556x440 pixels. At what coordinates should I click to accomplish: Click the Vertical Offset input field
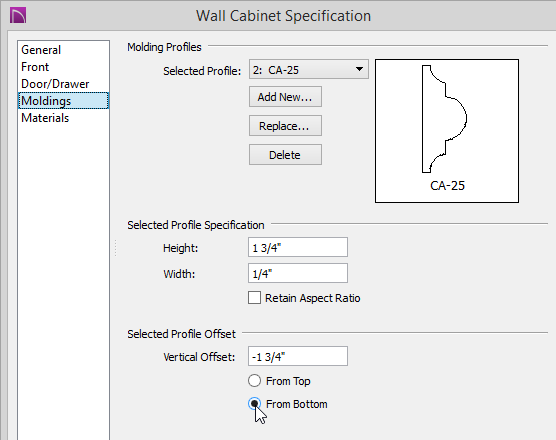click(298, 356)
